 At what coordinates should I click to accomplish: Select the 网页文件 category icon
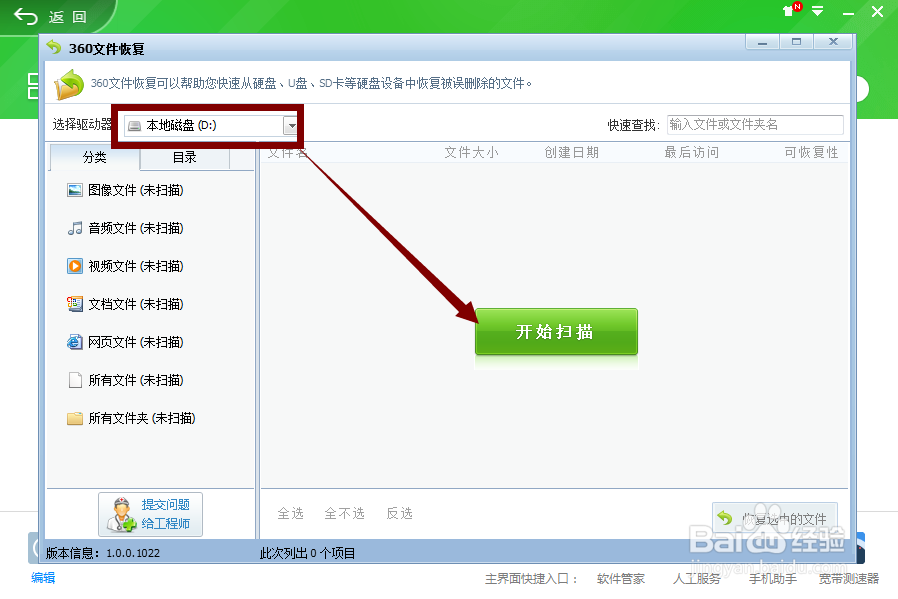75,342
